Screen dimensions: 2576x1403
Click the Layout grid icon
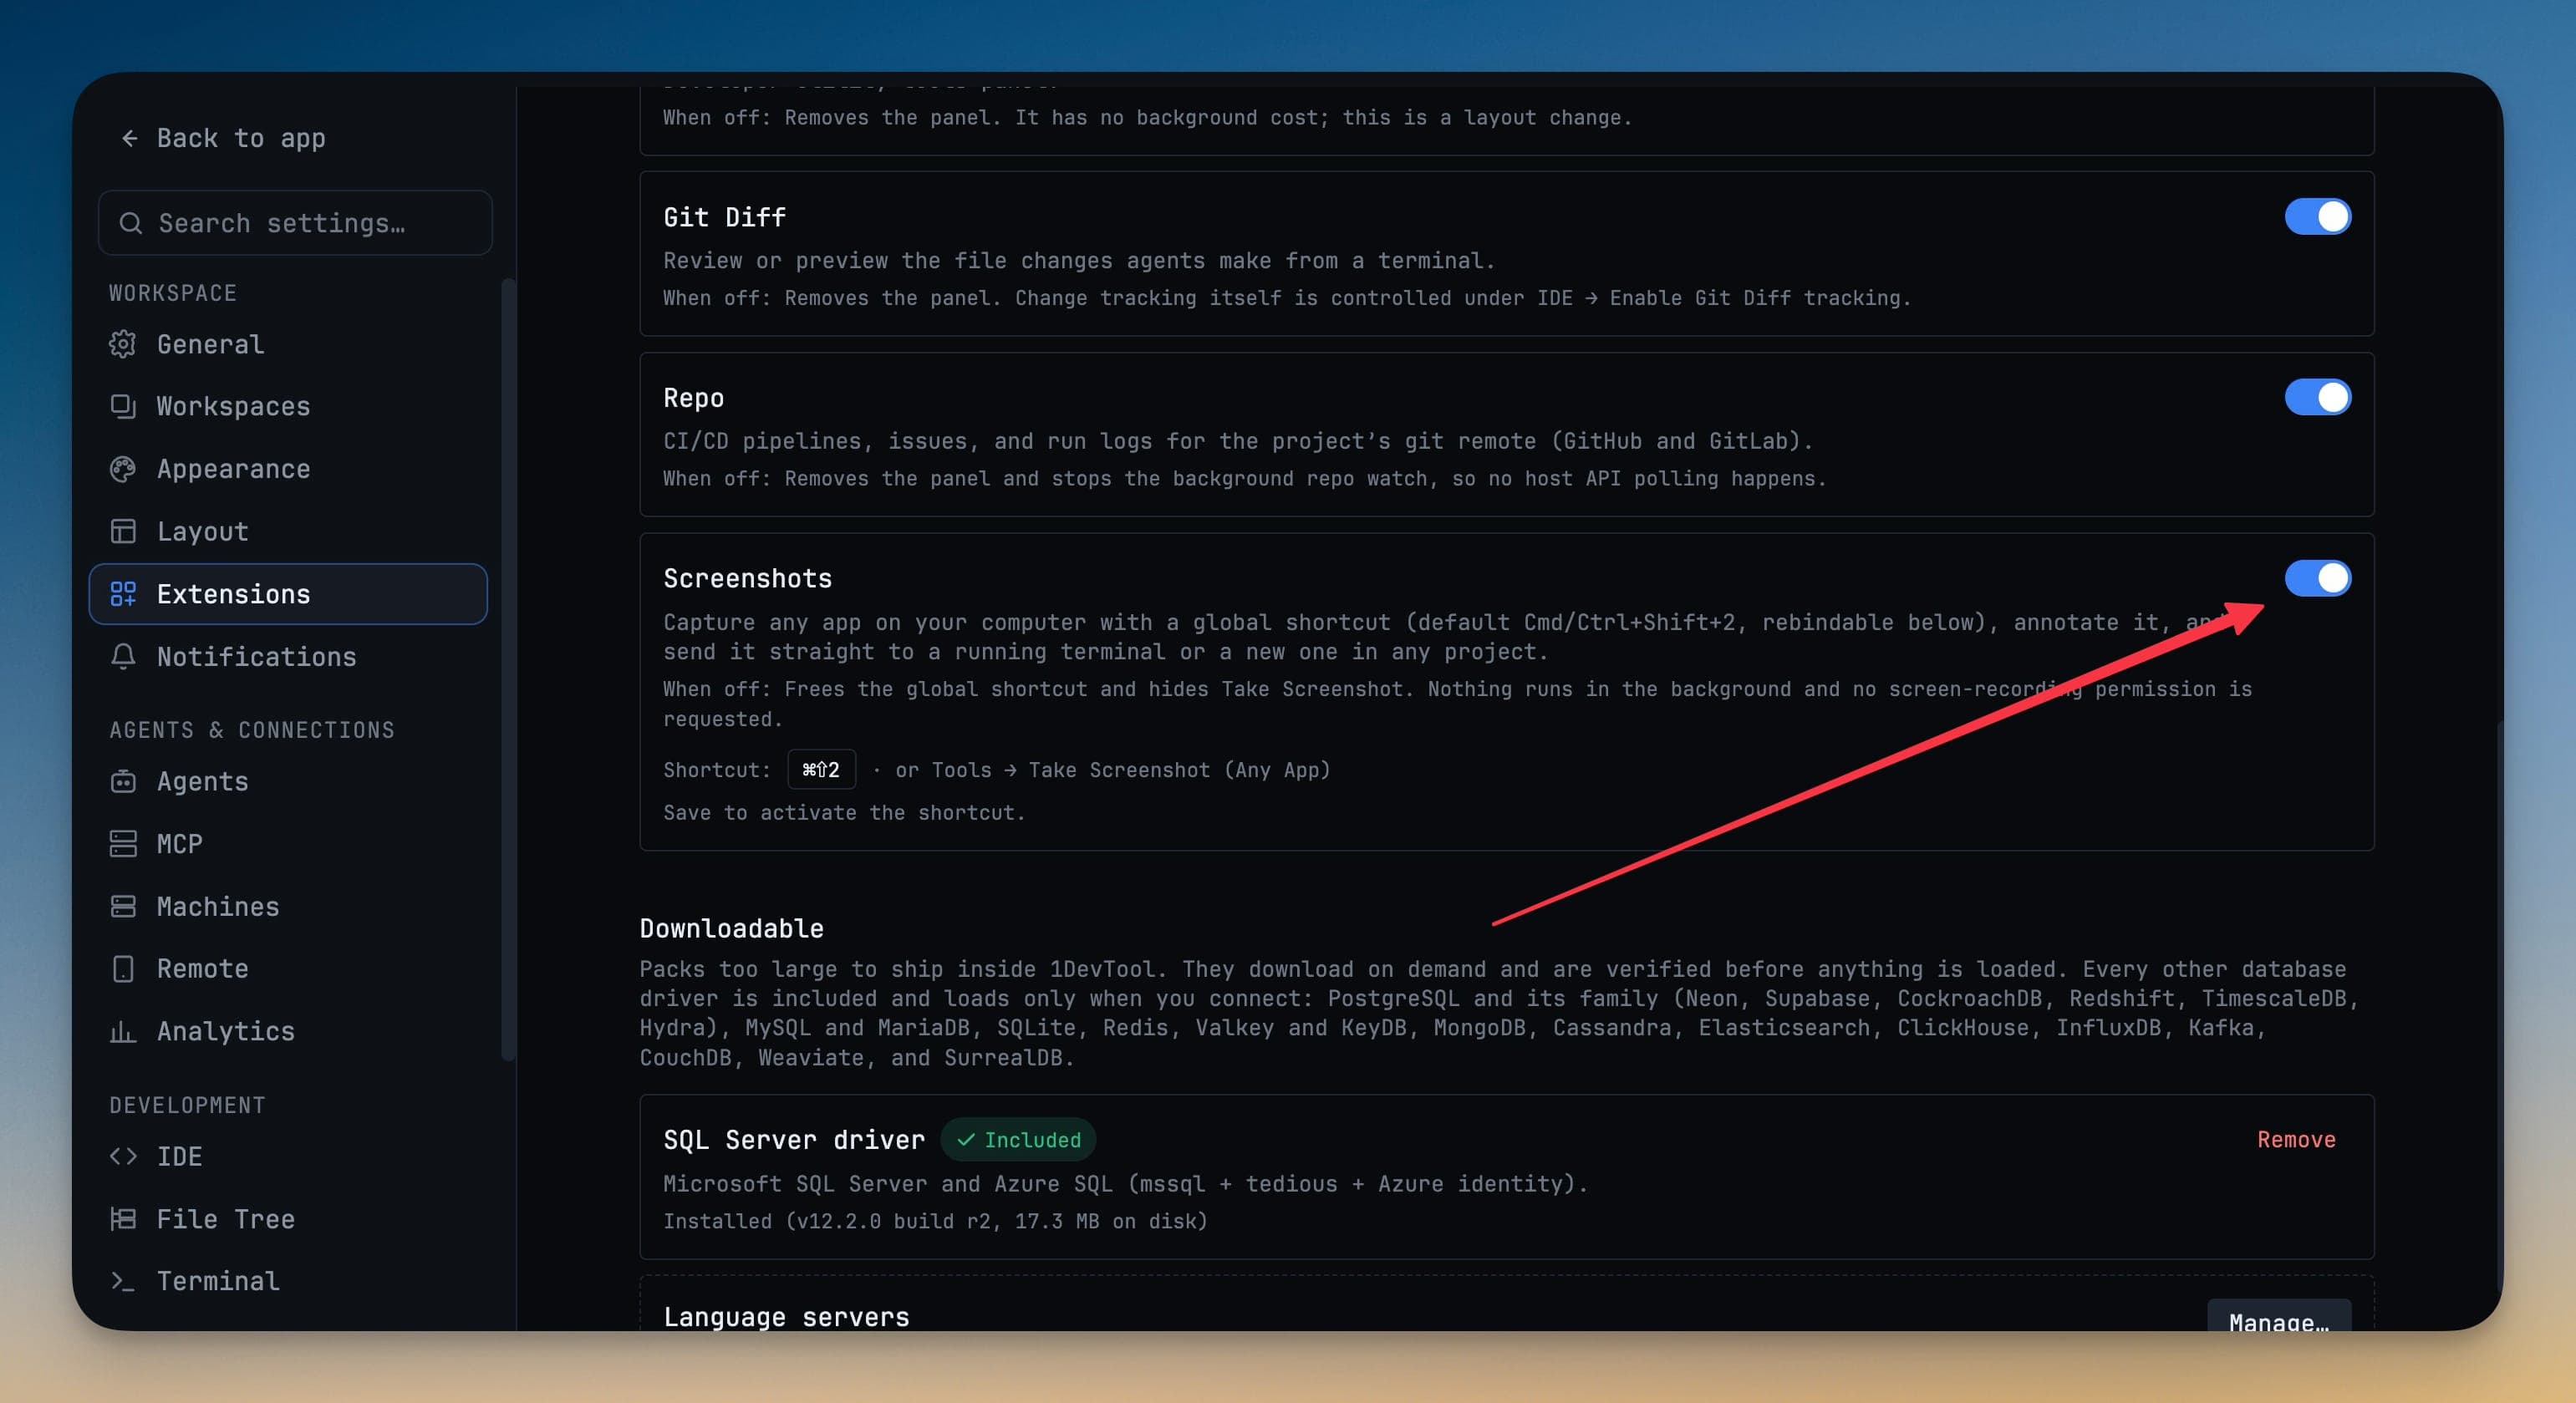(x=123, y=531)
